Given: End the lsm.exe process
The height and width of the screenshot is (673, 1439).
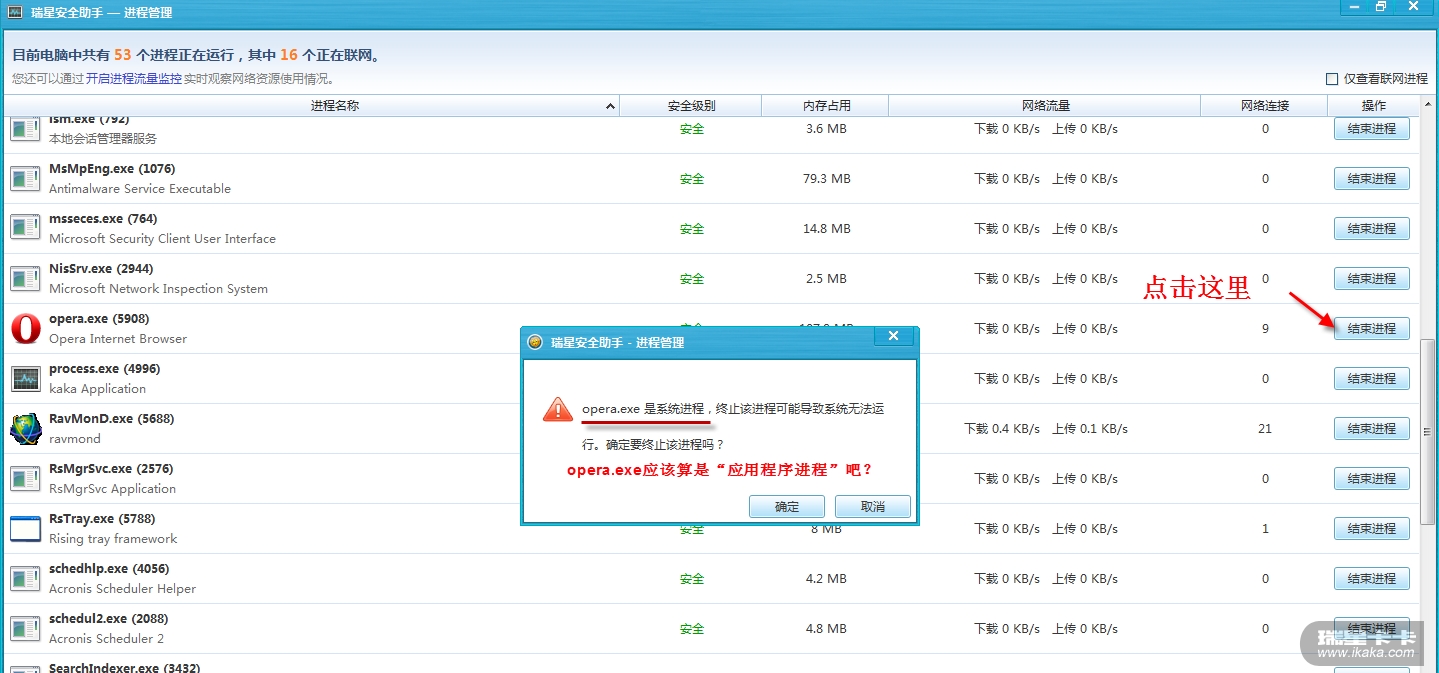Looking at the screenshot, I should click(1372, 128).
